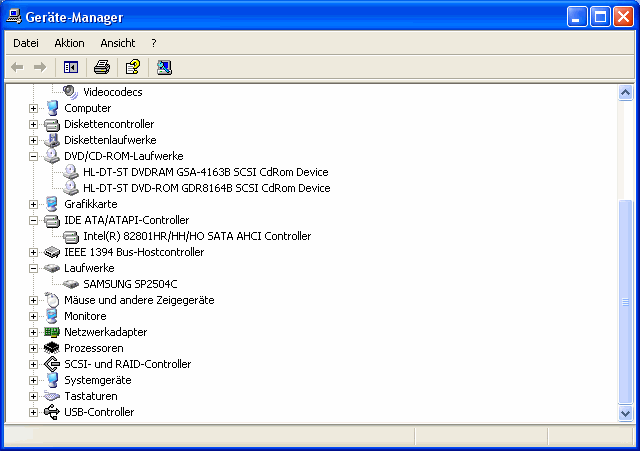
Task: Select the Netzwerkadapter label
Action: (105, 332)
